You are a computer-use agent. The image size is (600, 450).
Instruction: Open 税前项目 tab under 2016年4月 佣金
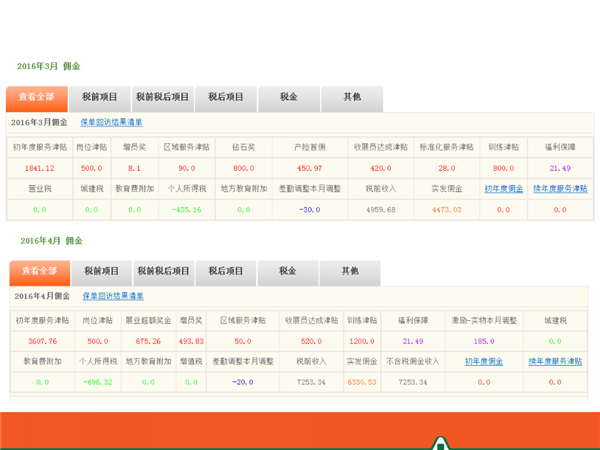[x=101, y=271]
